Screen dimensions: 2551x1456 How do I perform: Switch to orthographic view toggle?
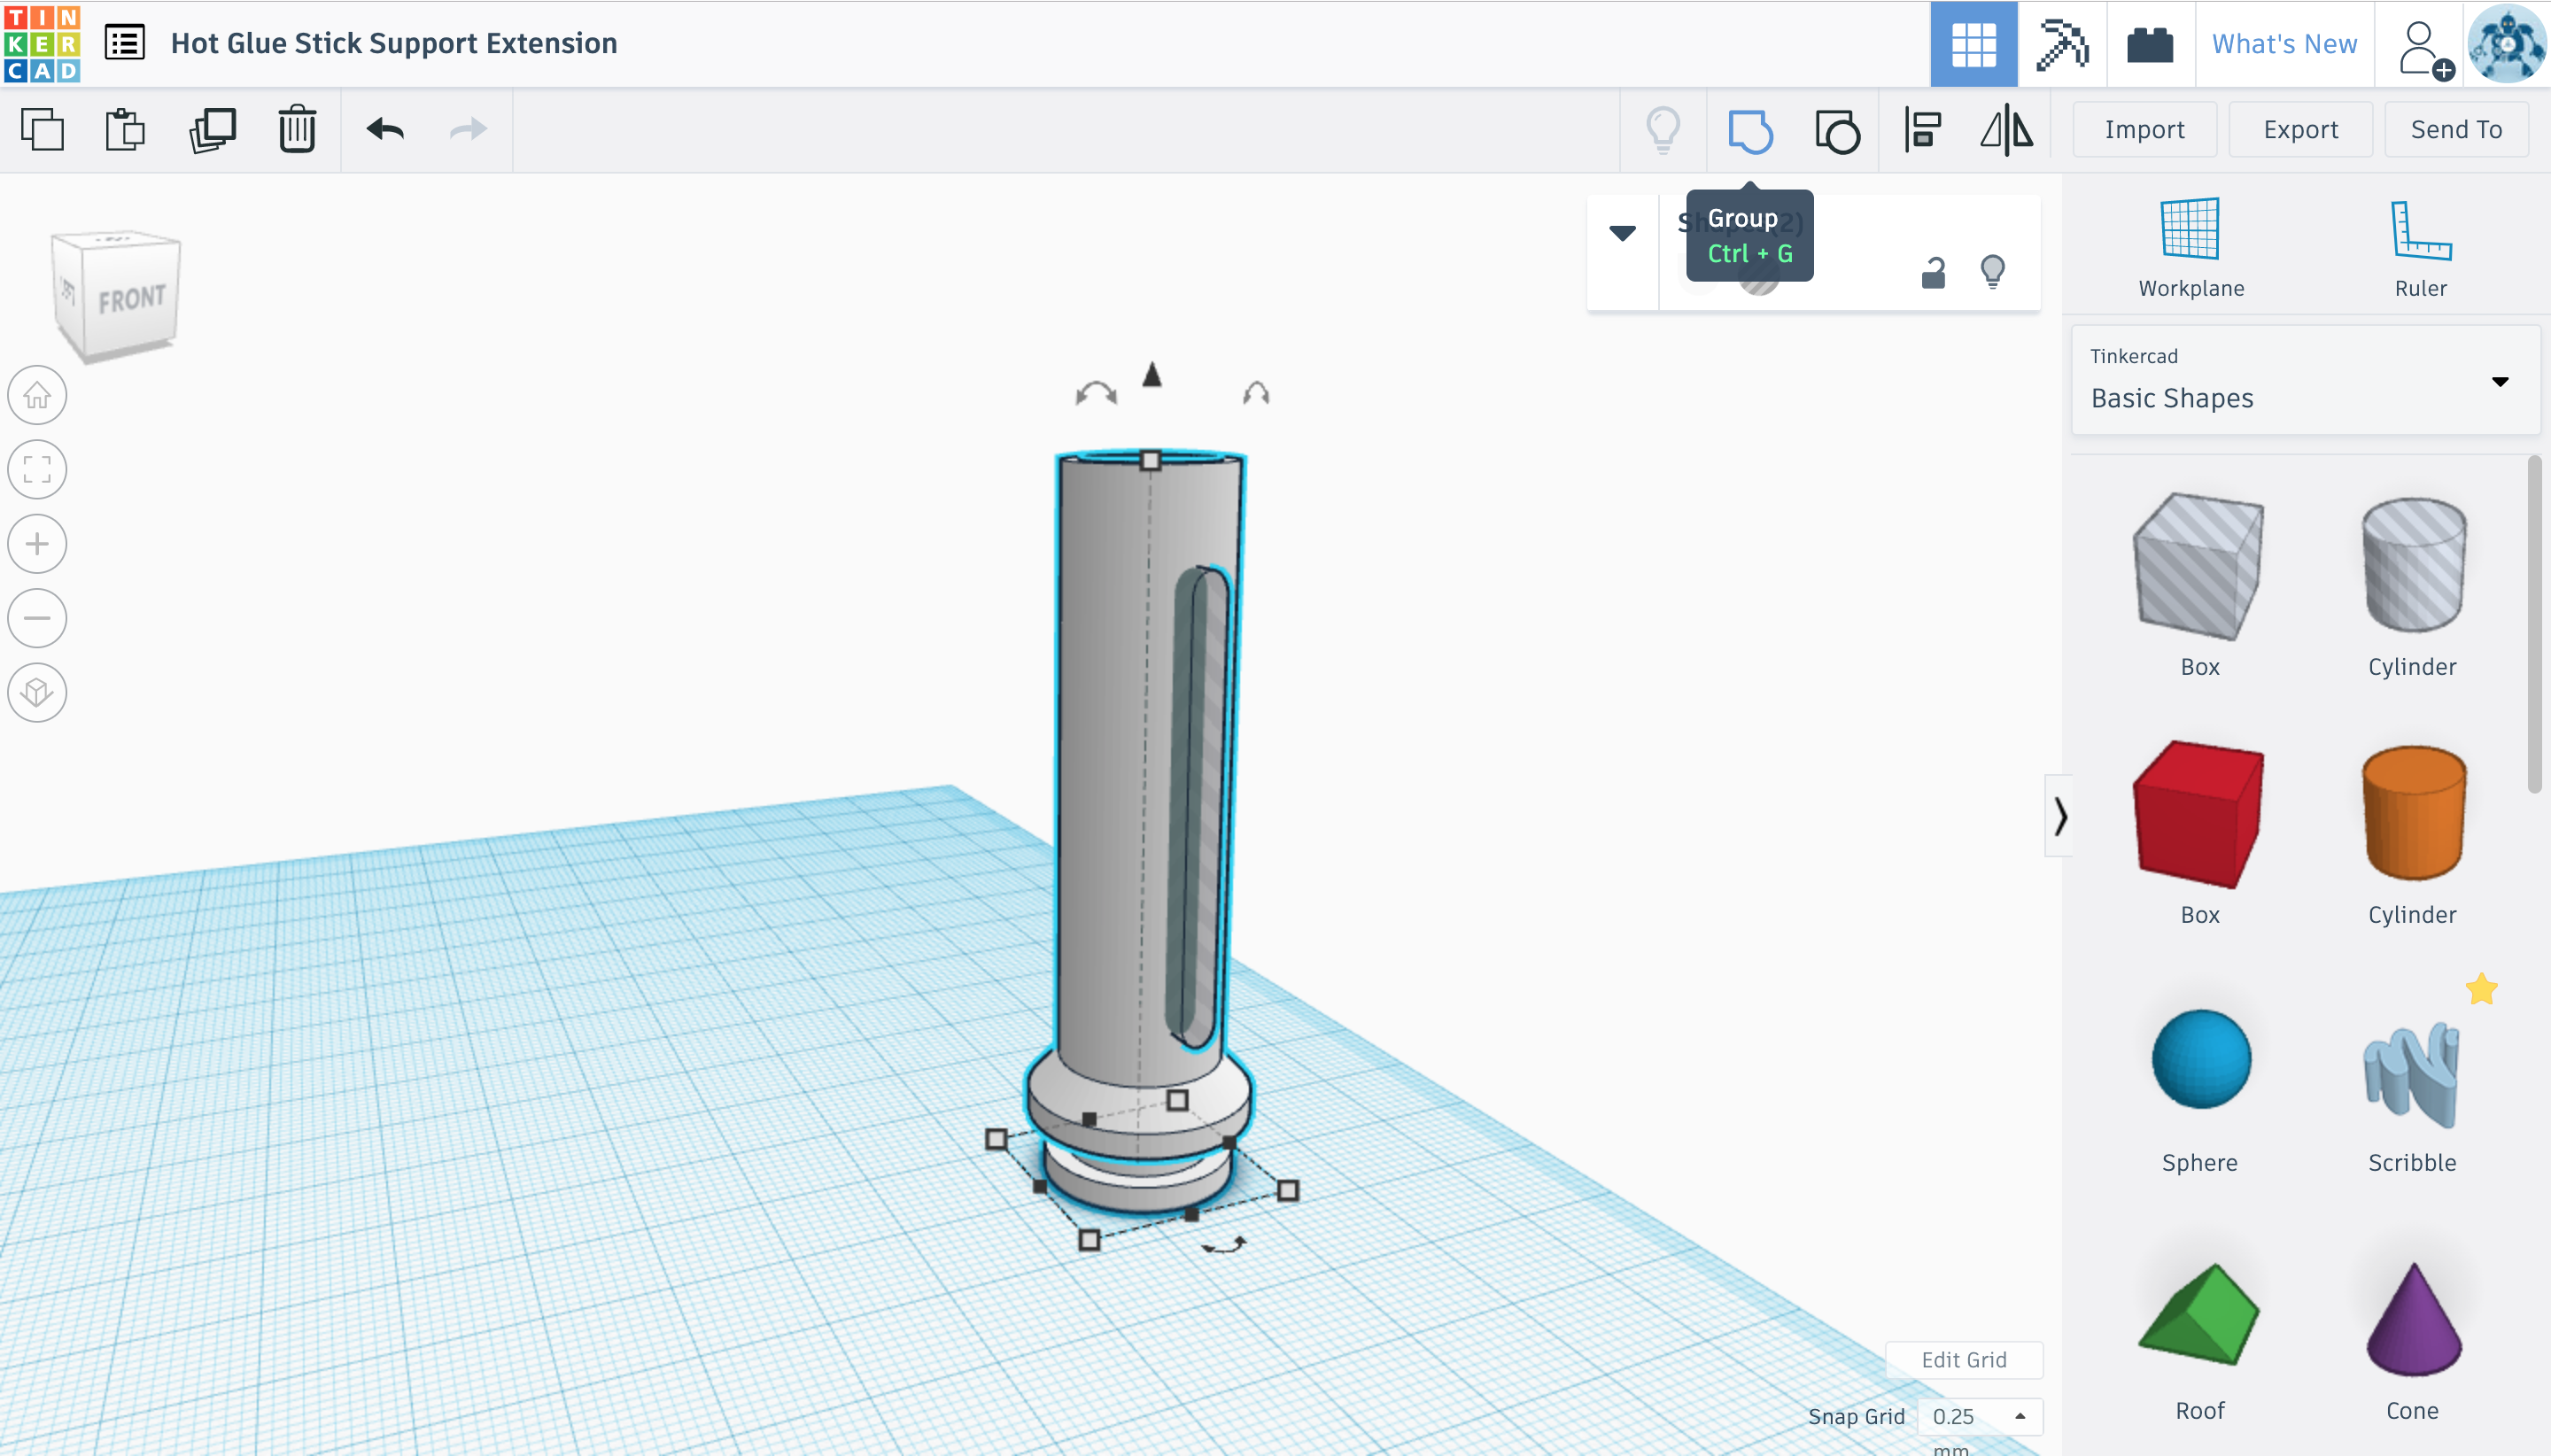coord(37,692)
